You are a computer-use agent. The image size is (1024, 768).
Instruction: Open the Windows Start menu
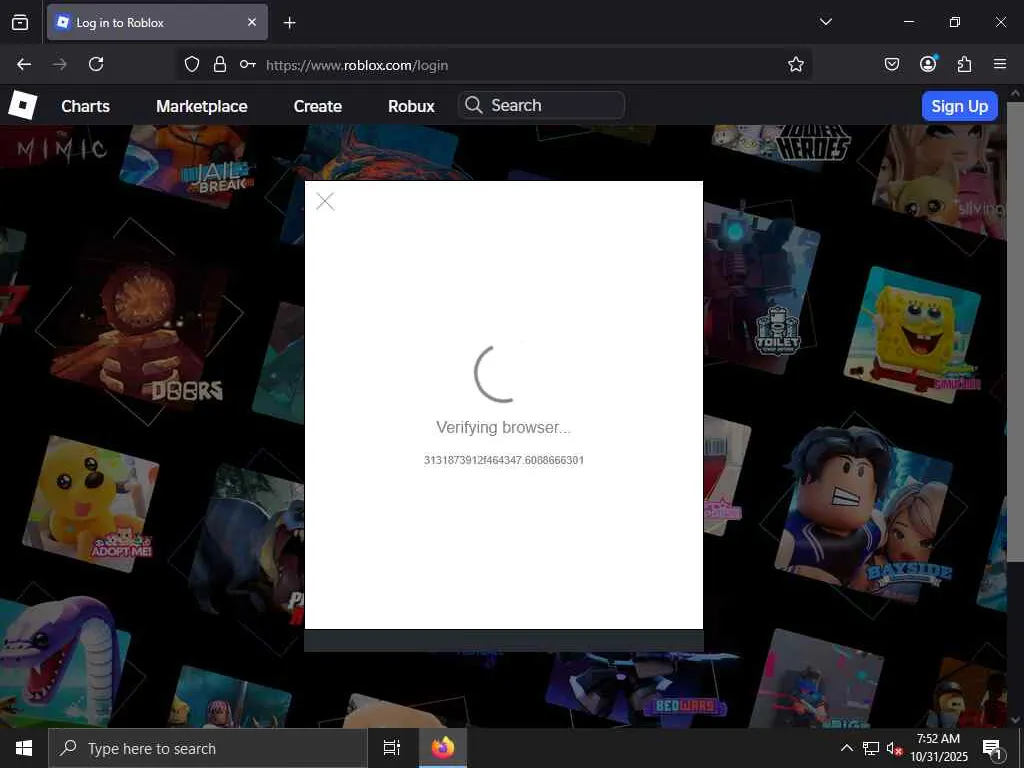click(24, 748)
